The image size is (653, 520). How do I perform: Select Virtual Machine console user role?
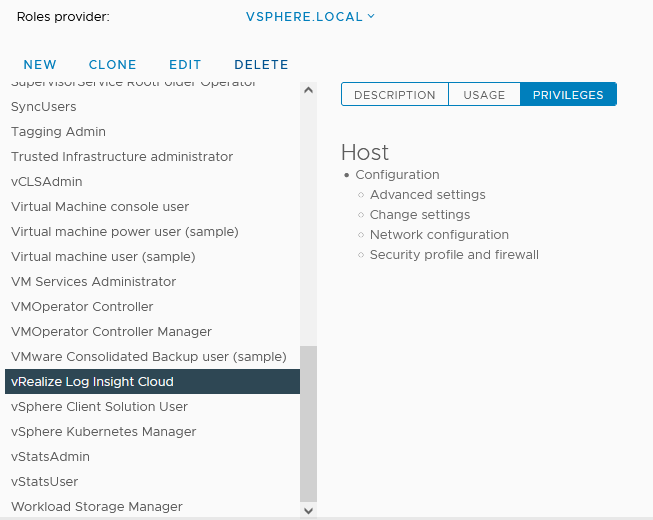pos(152,207)
